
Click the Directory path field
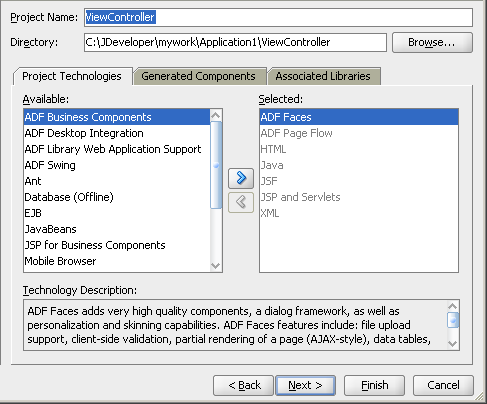(235, 42)
